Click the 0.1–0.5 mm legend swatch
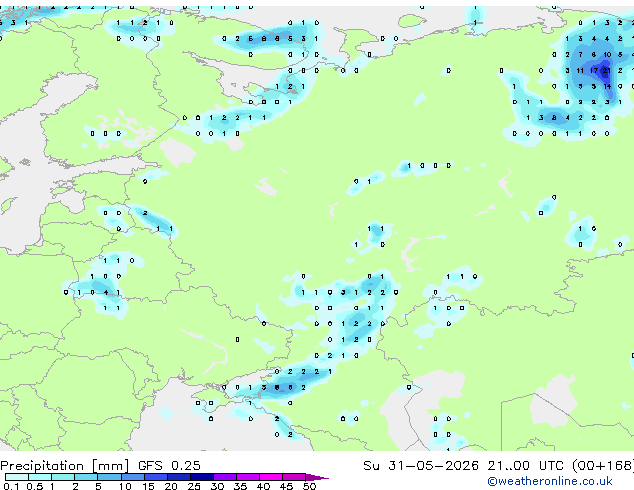 coord(17,477)
